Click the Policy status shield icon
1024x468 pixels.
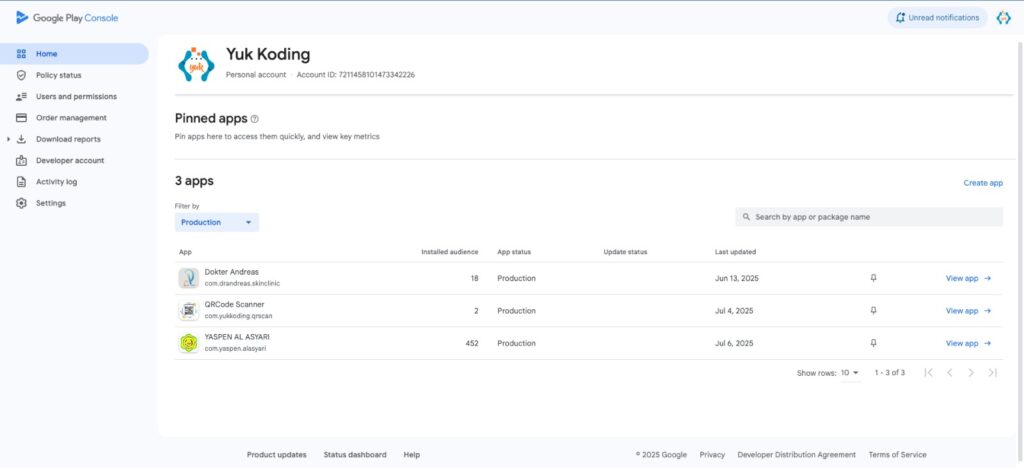[x=21, y=75]
